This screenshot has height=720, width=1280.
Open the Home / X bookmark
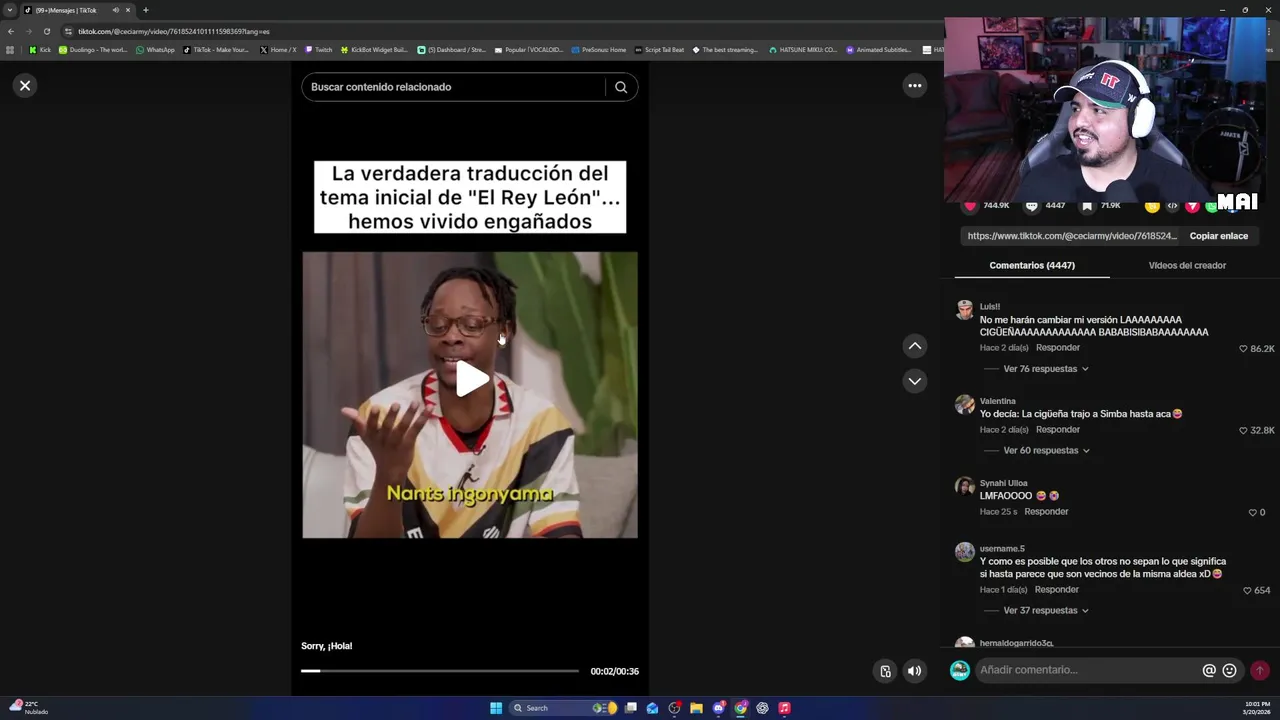(x=278, y=50)
